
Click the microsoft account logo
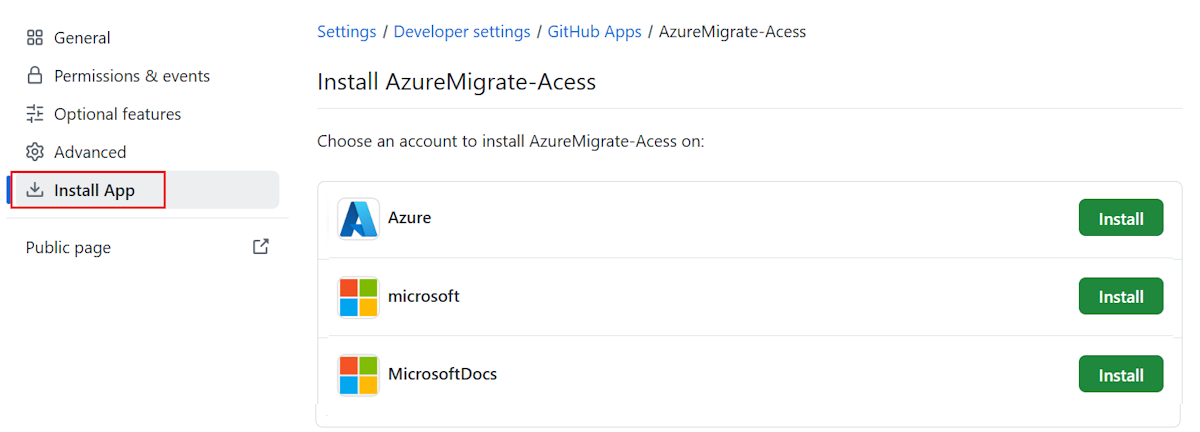pos(358,297)
